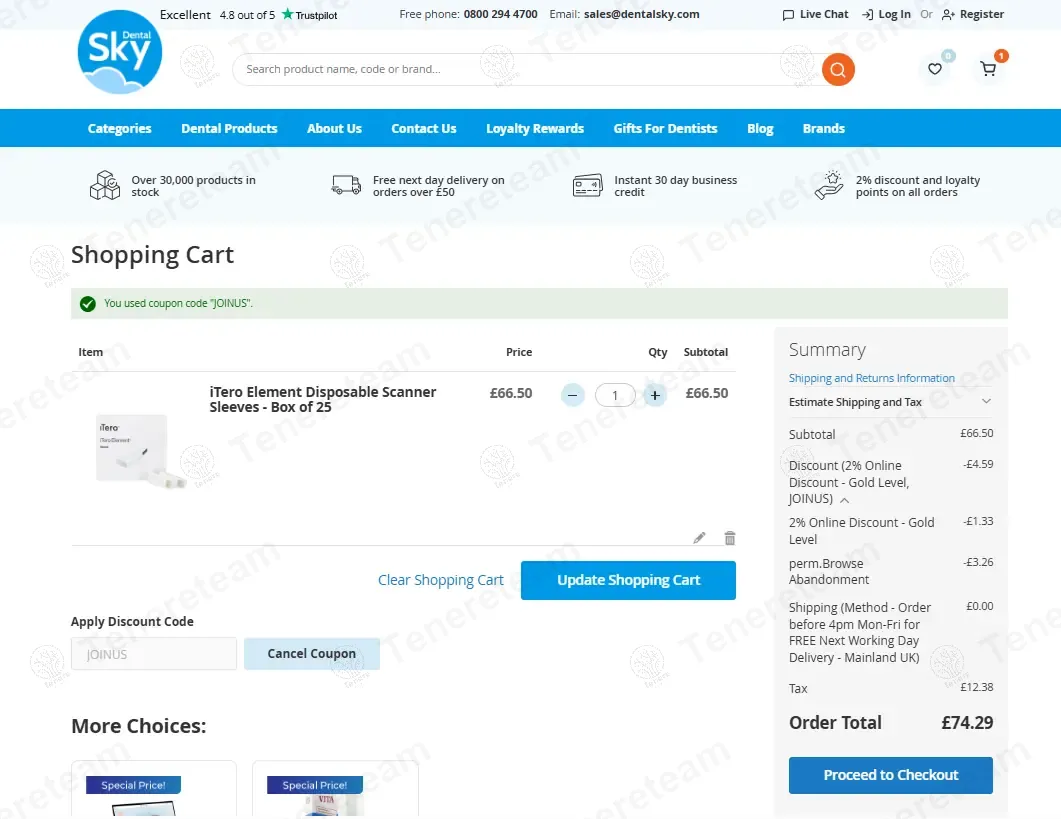This screenshot has width=1061, height=819.
Task: Select the Loyalty Rewards menu item
Action: [x=535, y=129]
